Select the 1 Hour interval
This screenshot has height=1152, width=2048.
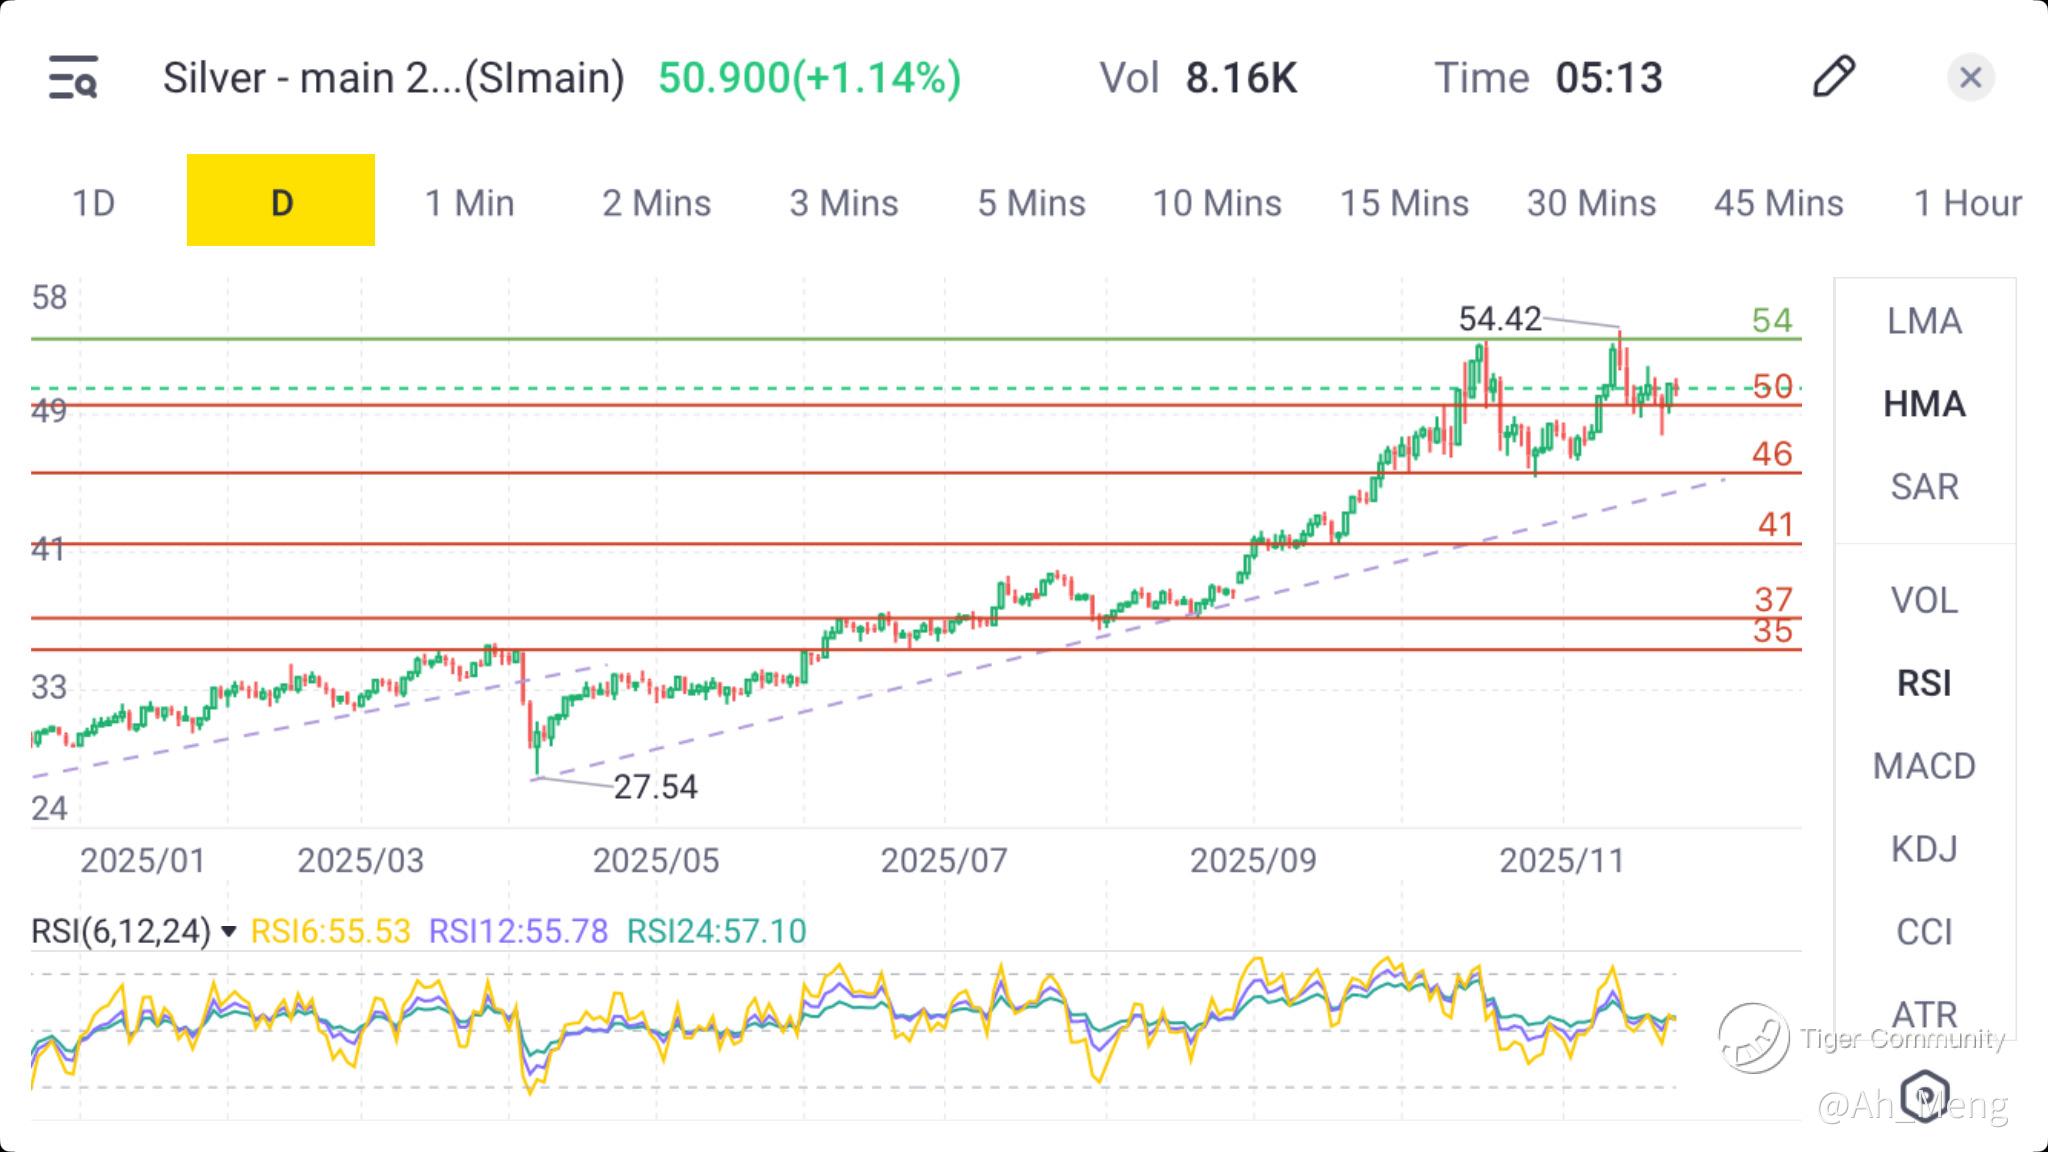tap(1967, 203)
